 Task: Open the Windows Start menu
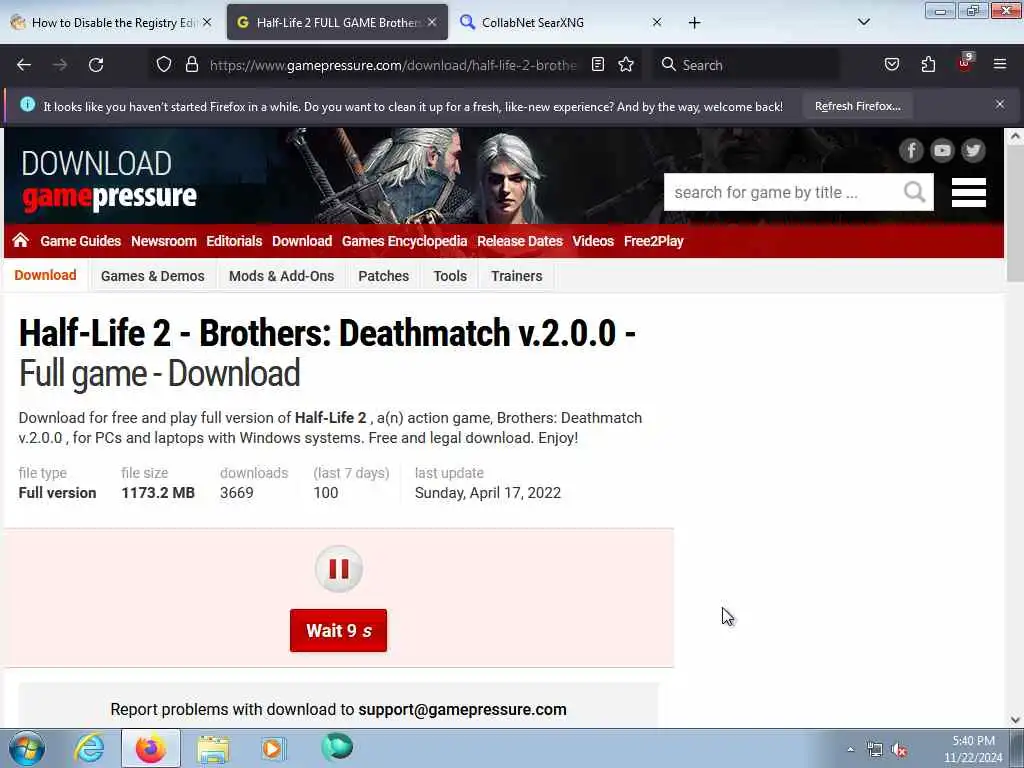(27, 748)
